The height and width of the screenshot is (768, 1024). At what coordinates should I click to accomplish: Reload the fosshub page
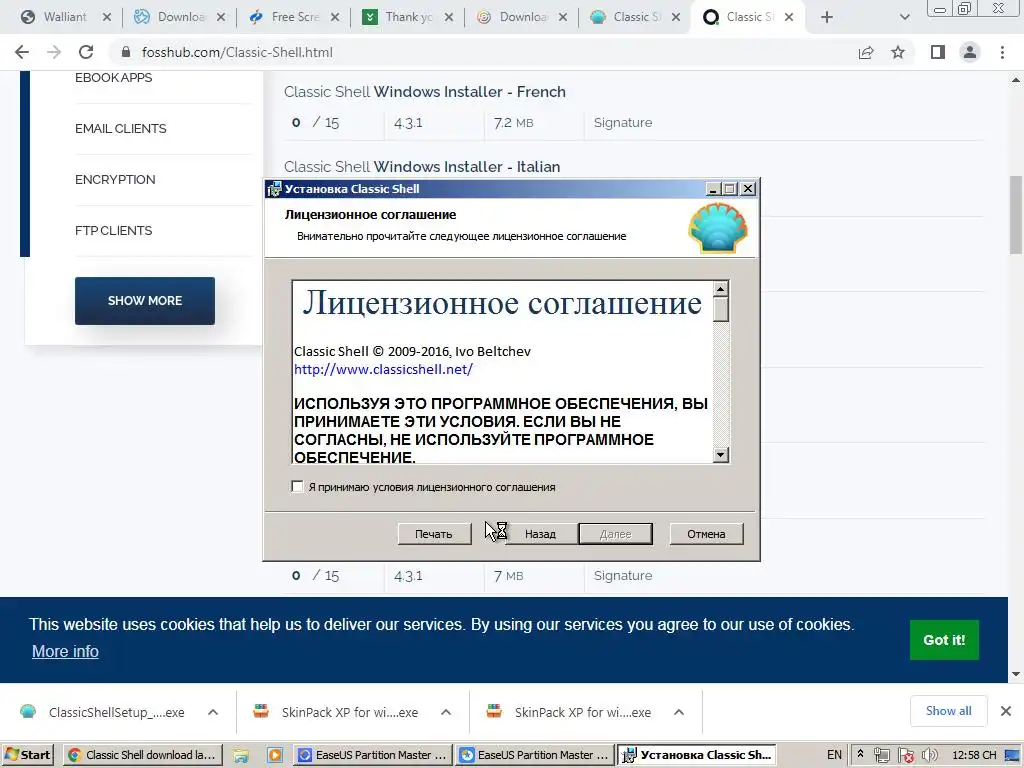point(86,52)
